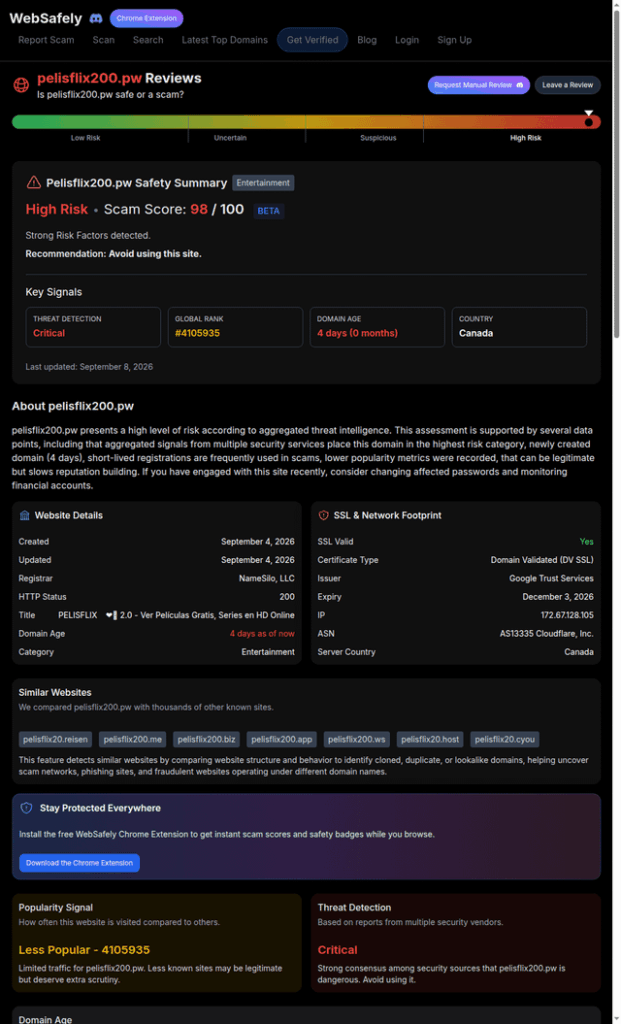The height and width of the screenshot is (1024, 621).
Task: Click the risk meter marker at High Risk
Action: [x=588, y=120]
